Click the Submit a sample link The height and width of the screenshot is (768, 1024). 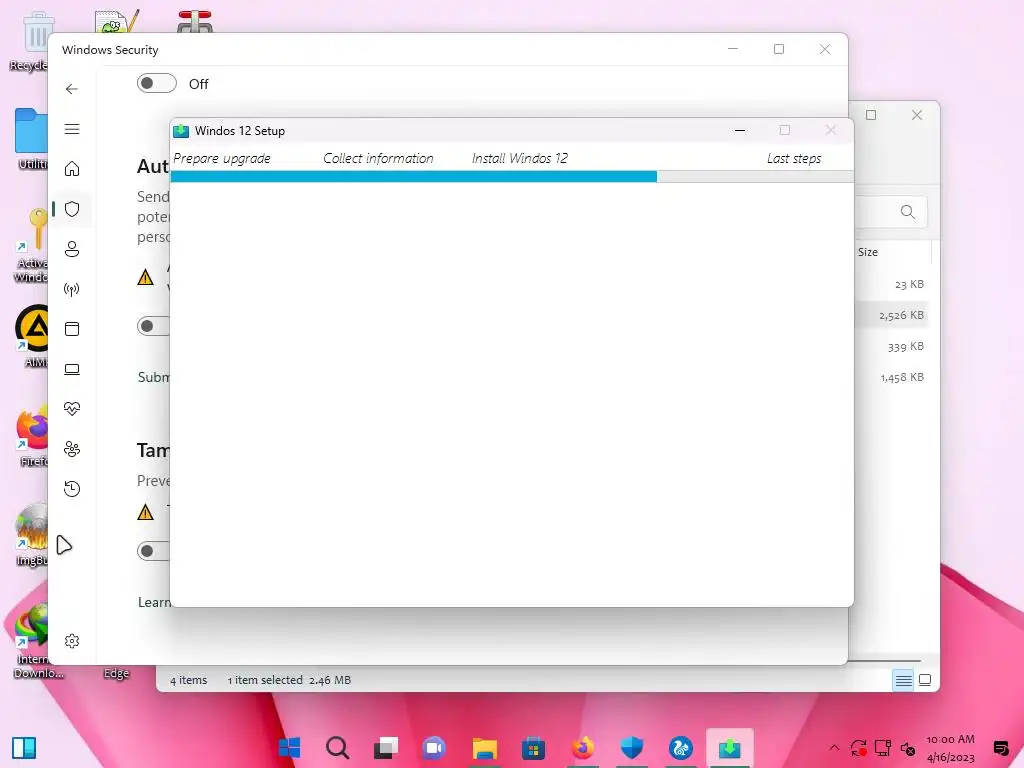[153, 377]
